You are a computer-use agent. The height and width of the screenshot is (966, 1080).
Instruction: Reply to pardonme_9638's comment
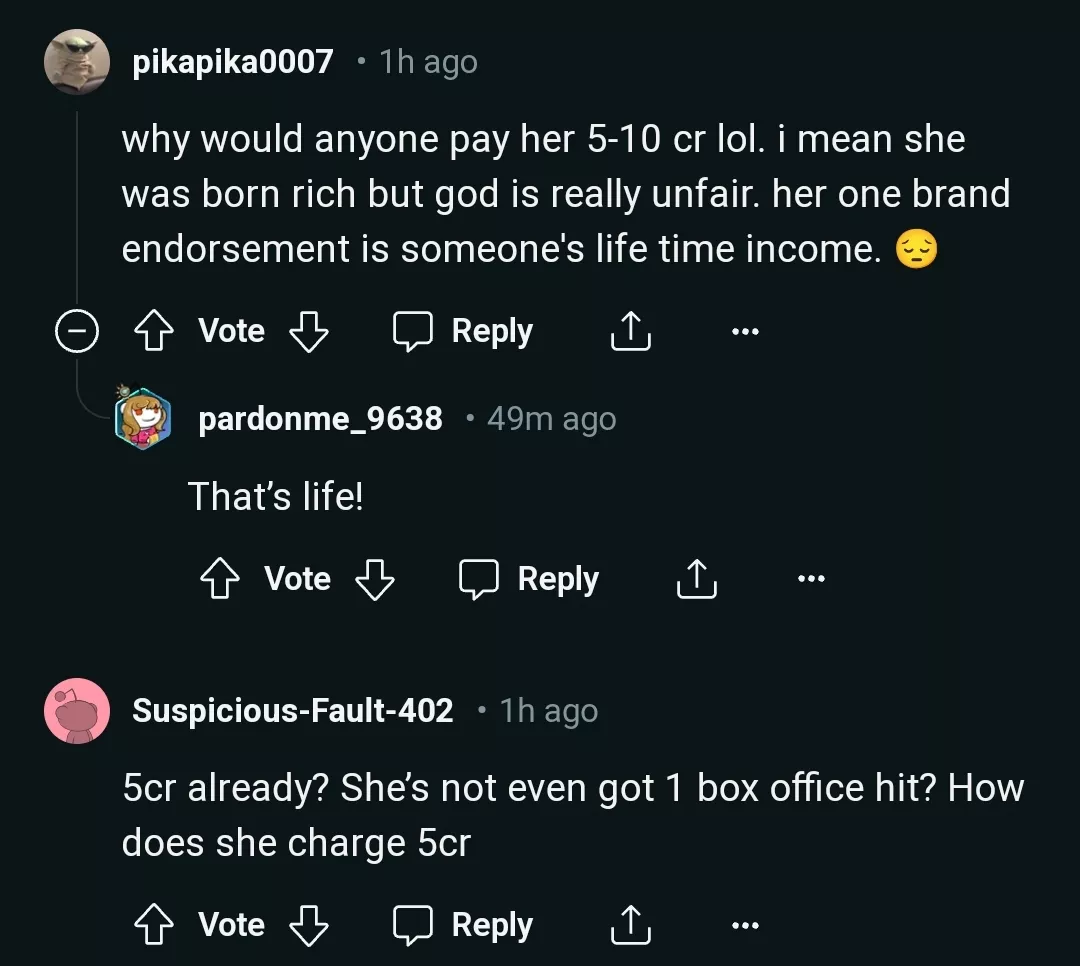[530, 579]
